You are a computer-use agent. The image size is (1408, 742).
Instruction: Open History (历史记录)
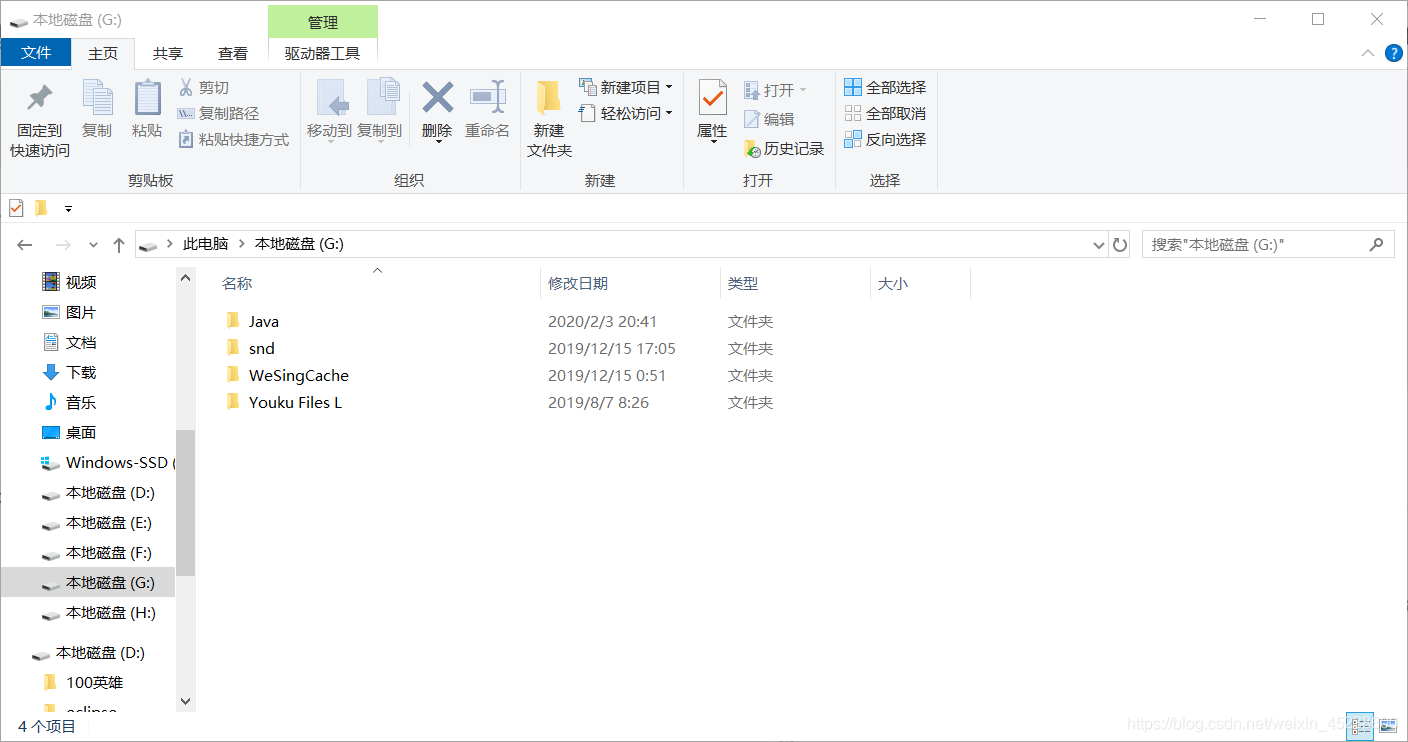784,149
